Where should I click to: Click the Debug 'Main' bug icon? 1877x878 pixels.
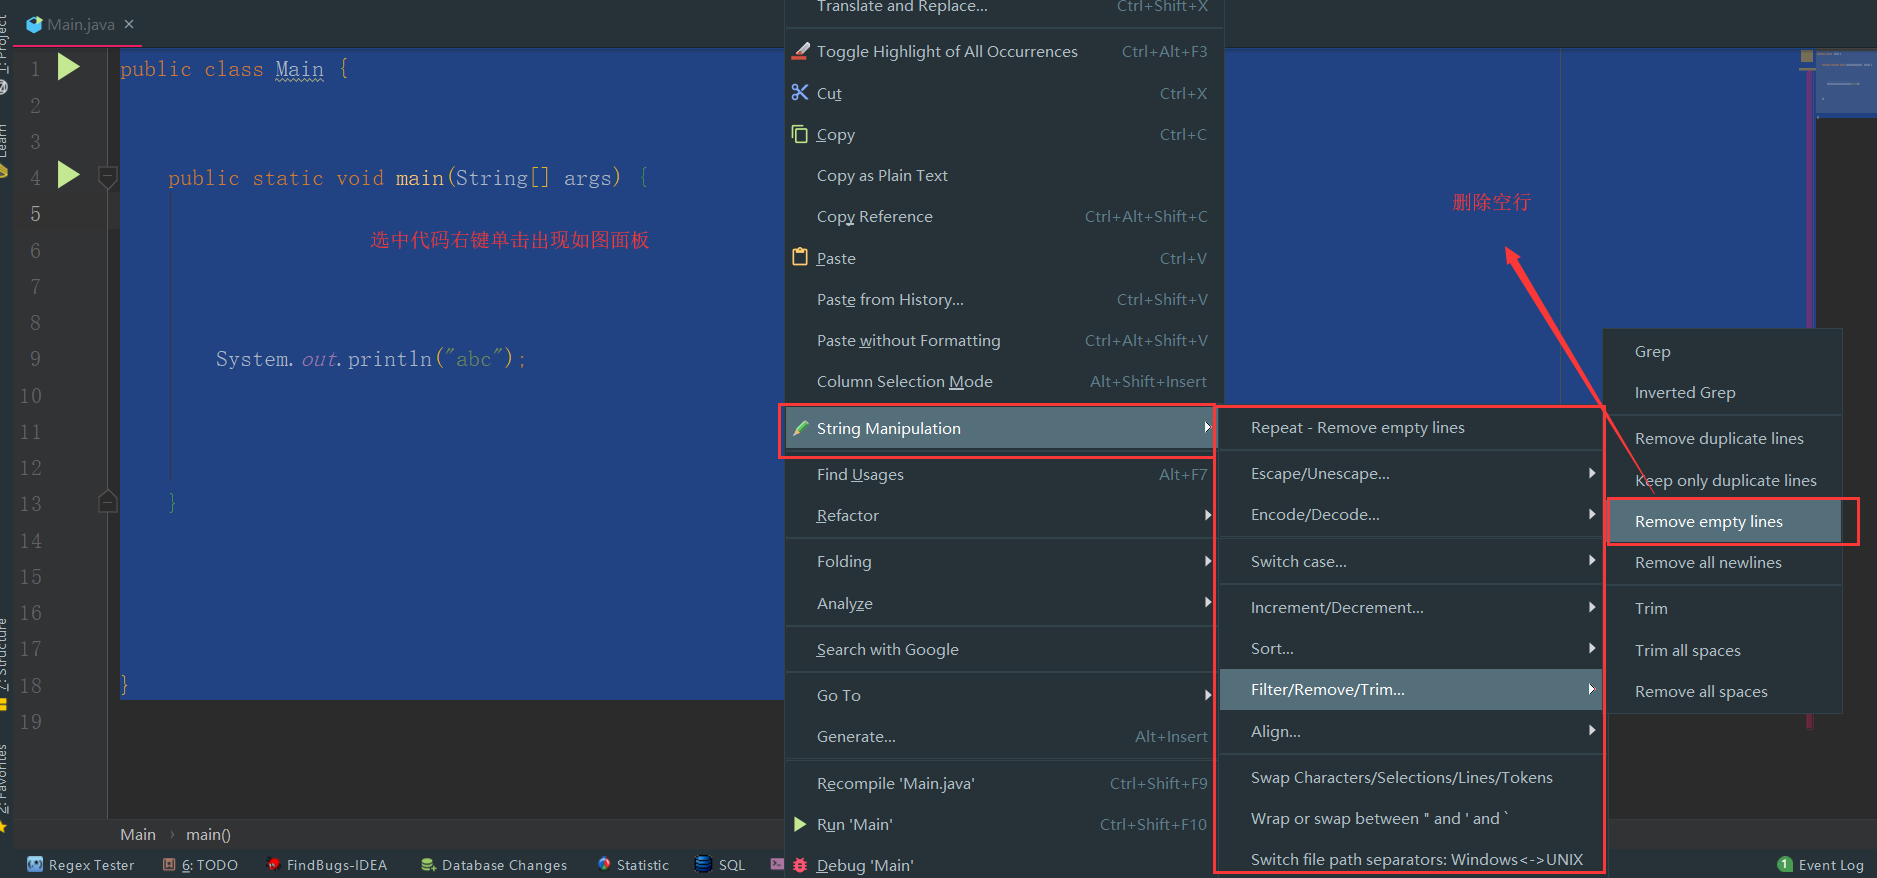pyautogui.click(x=800, y=865)
